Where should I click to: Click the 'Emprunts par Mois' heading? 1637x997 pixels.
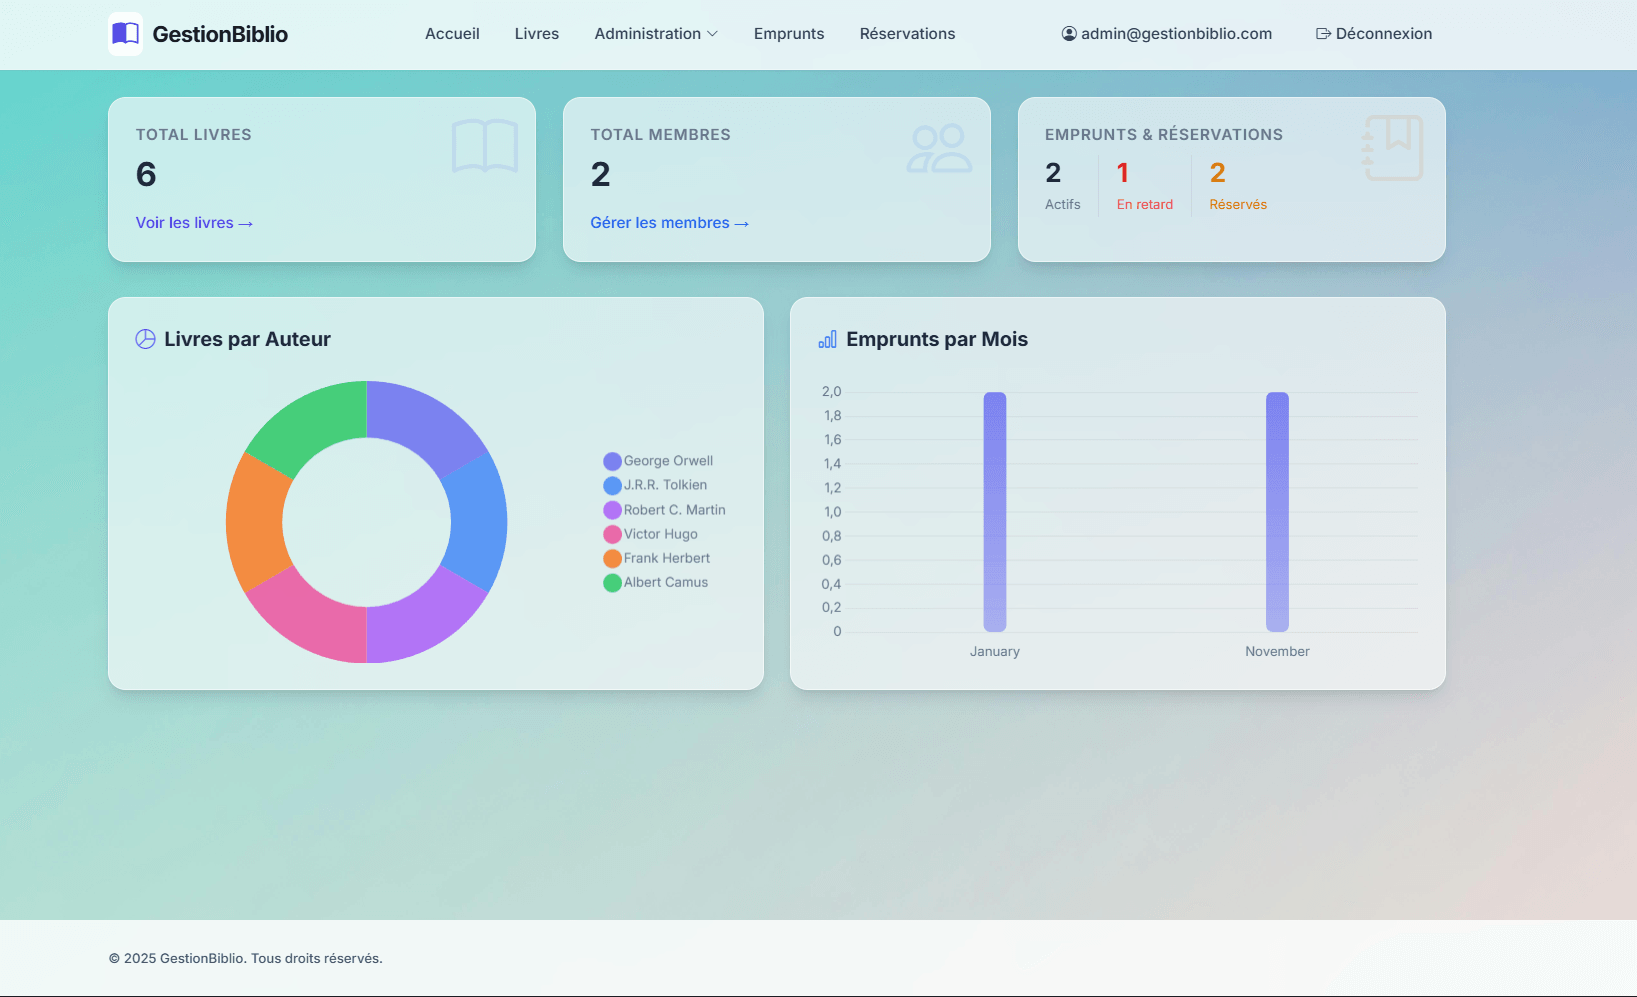point(937,339)
